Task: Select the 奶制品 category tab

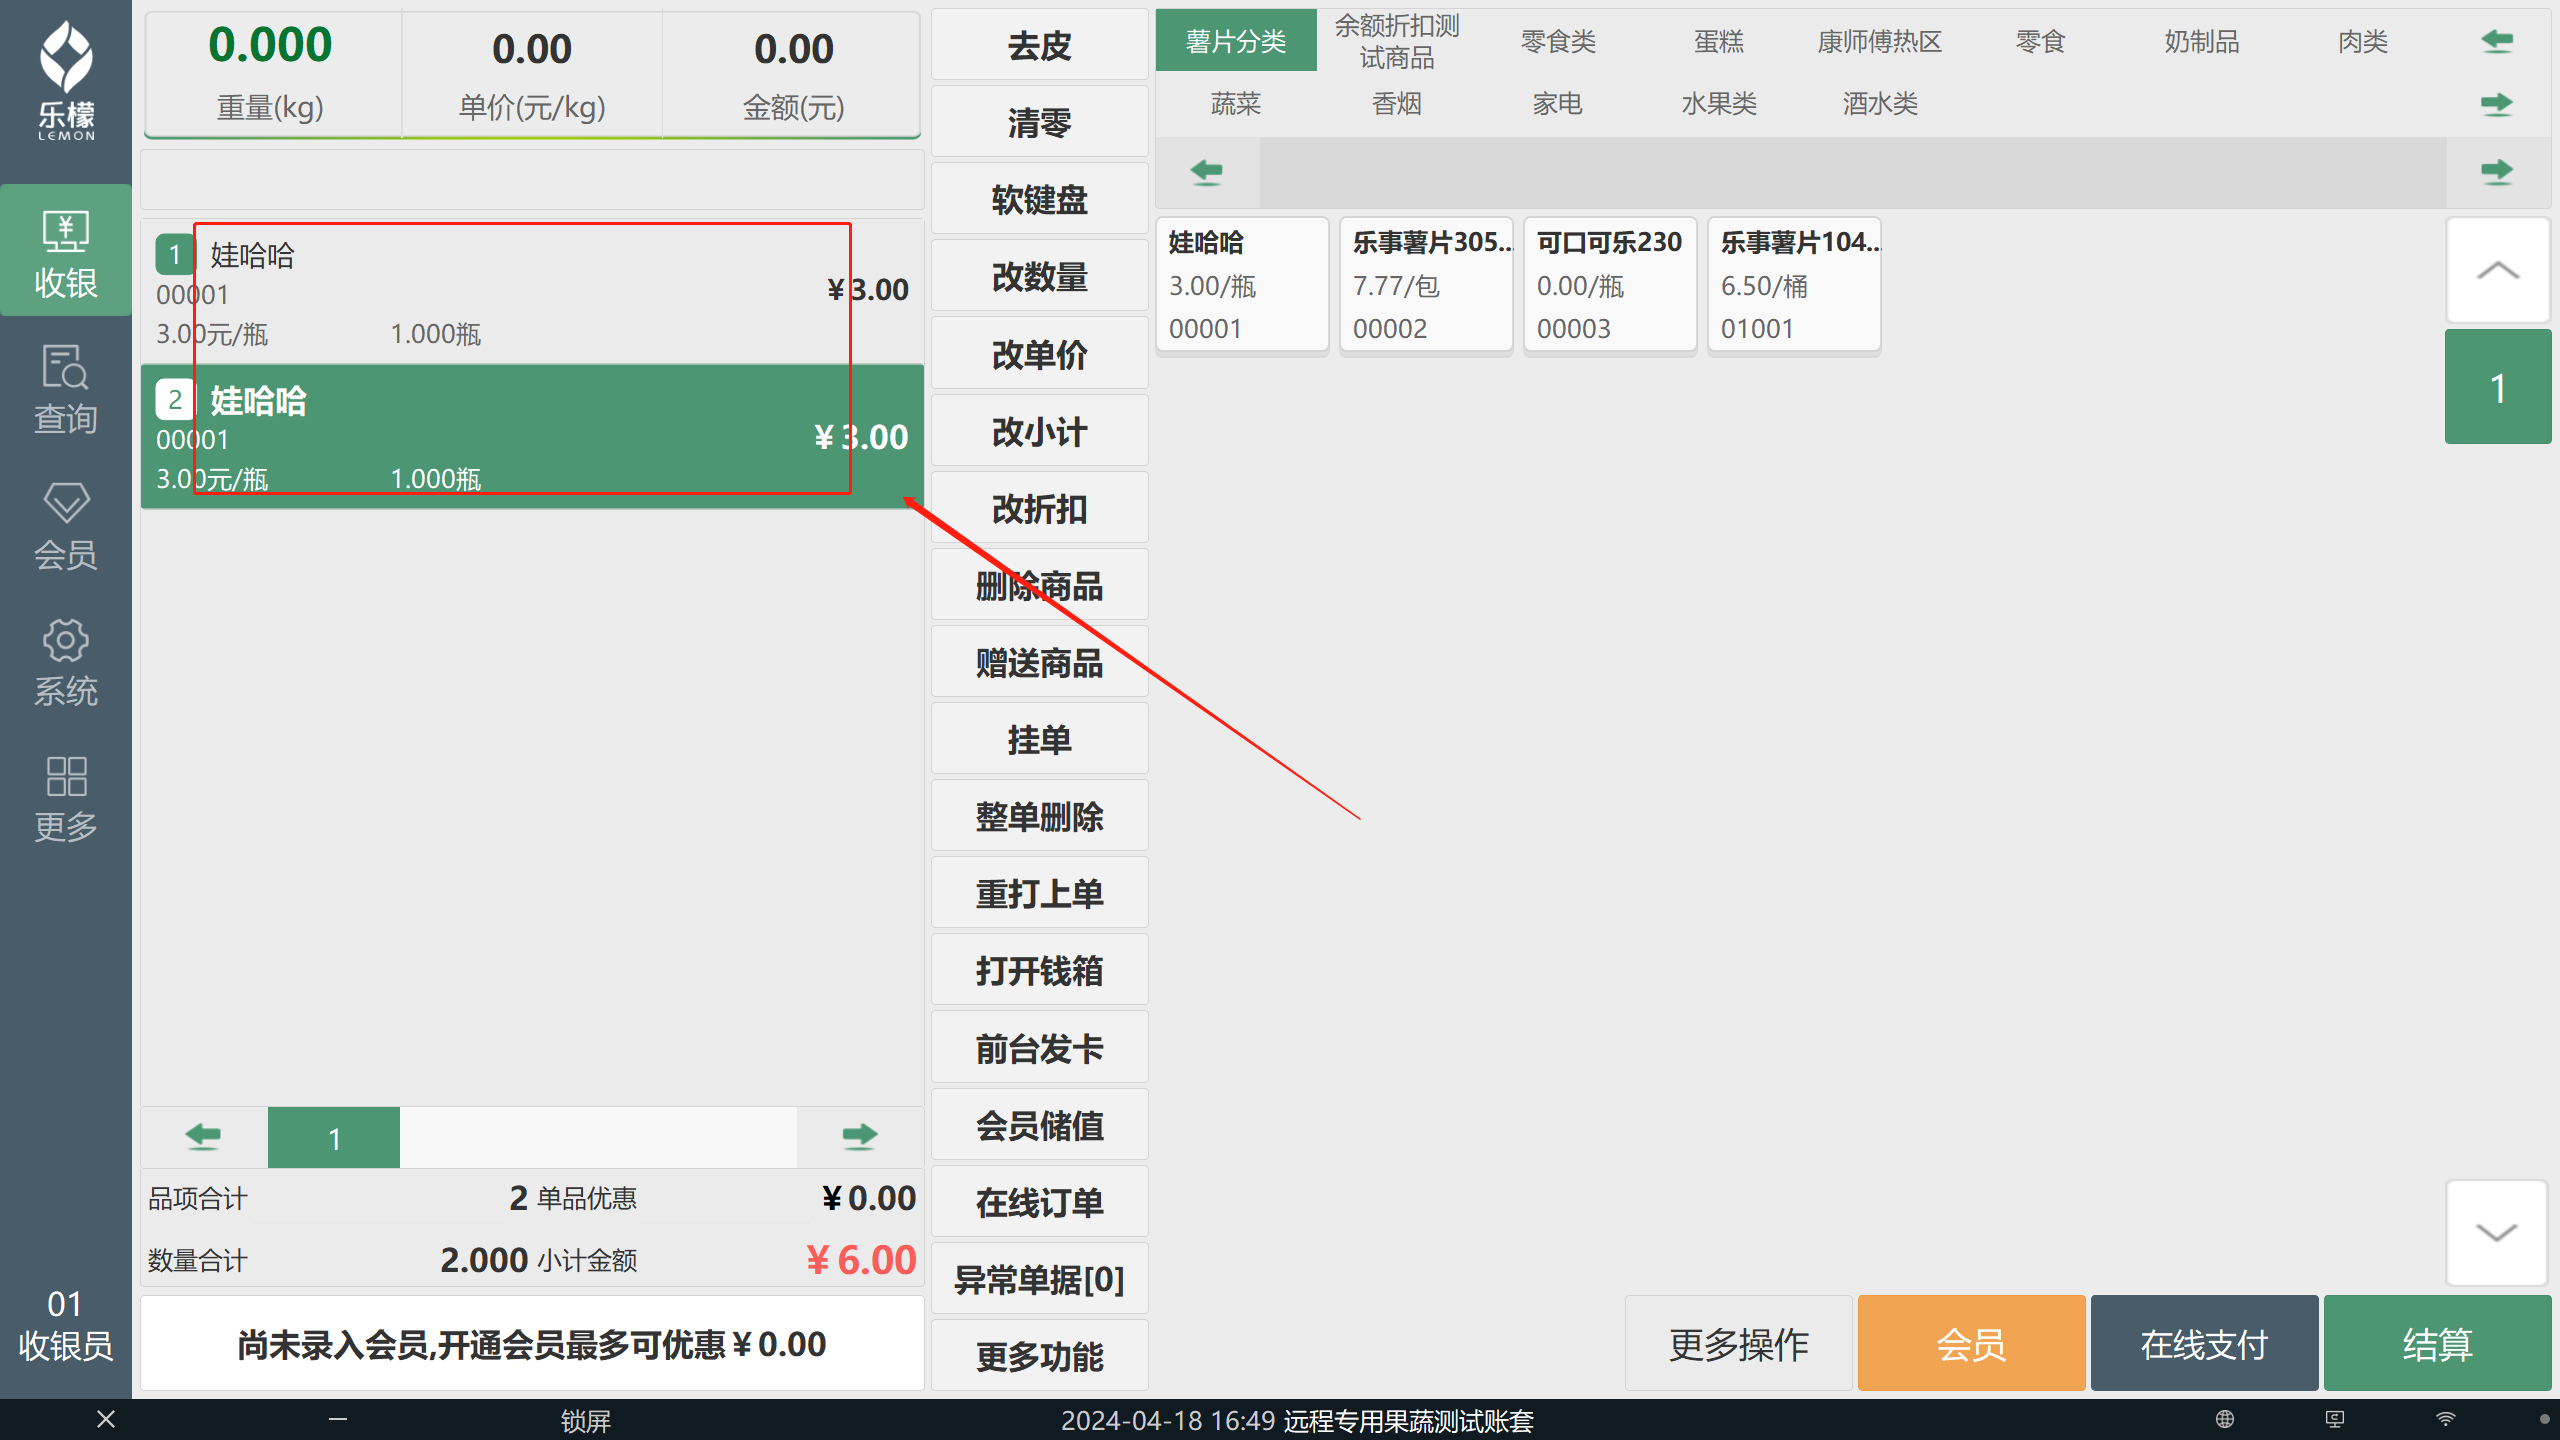Action: point(2202,41)
